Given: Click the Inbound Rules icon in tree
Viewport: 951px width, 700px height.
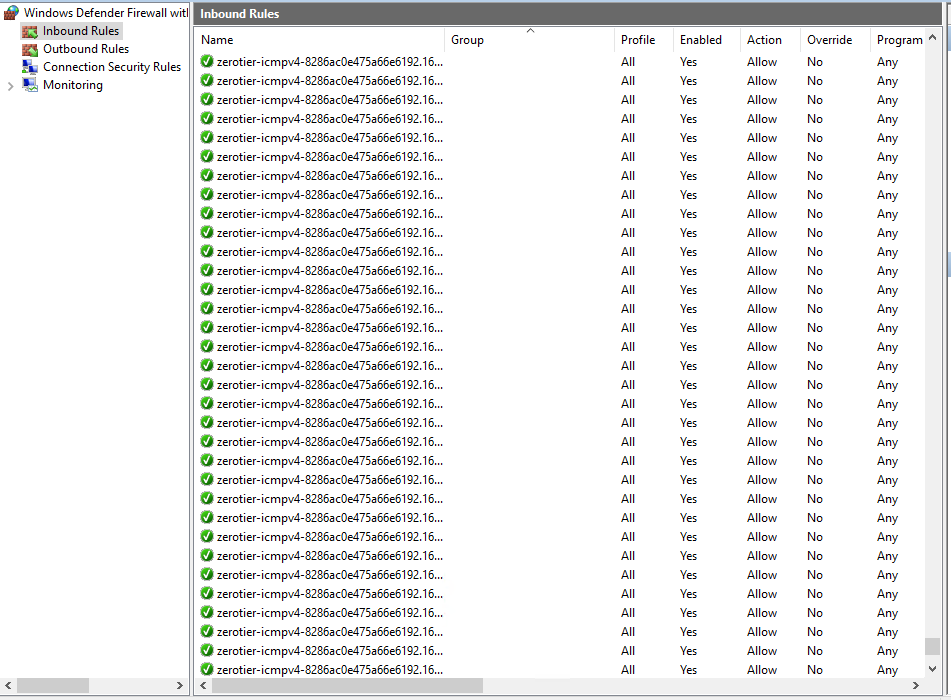Looking at the screenshot, I should point(30,32).
